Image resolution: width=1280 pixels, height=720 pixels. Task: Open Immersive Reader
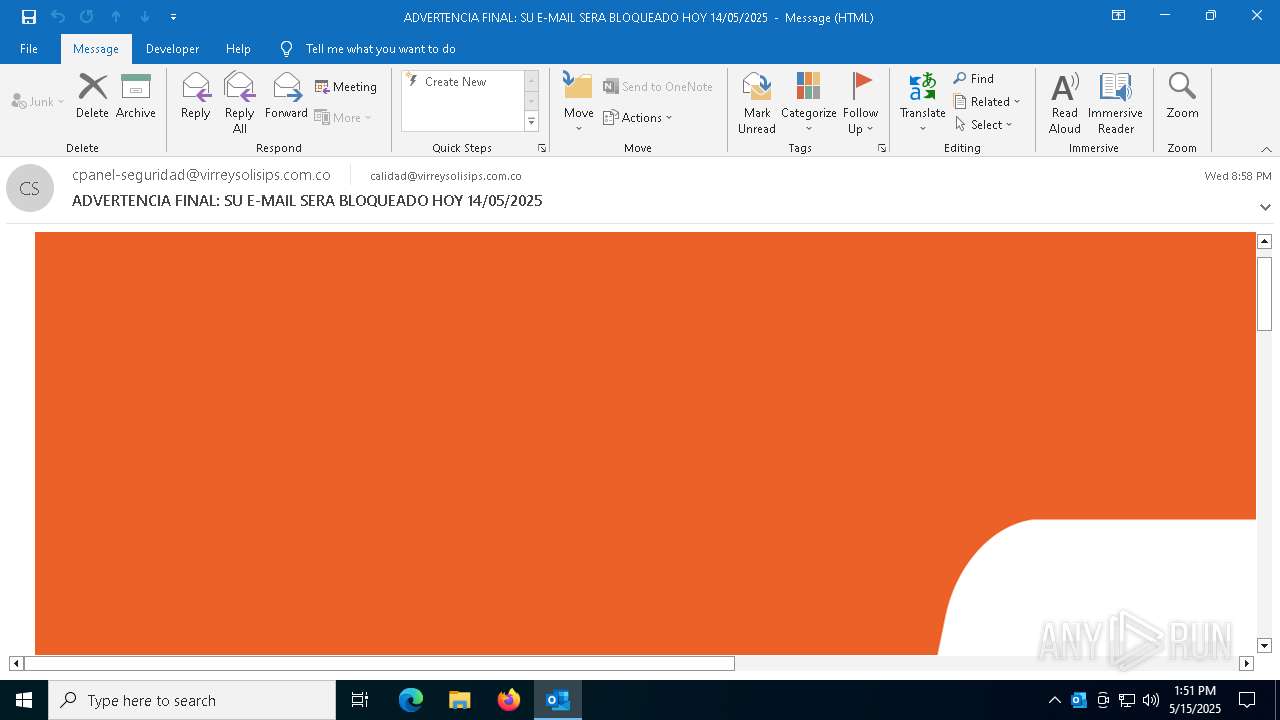point(1116,103)
